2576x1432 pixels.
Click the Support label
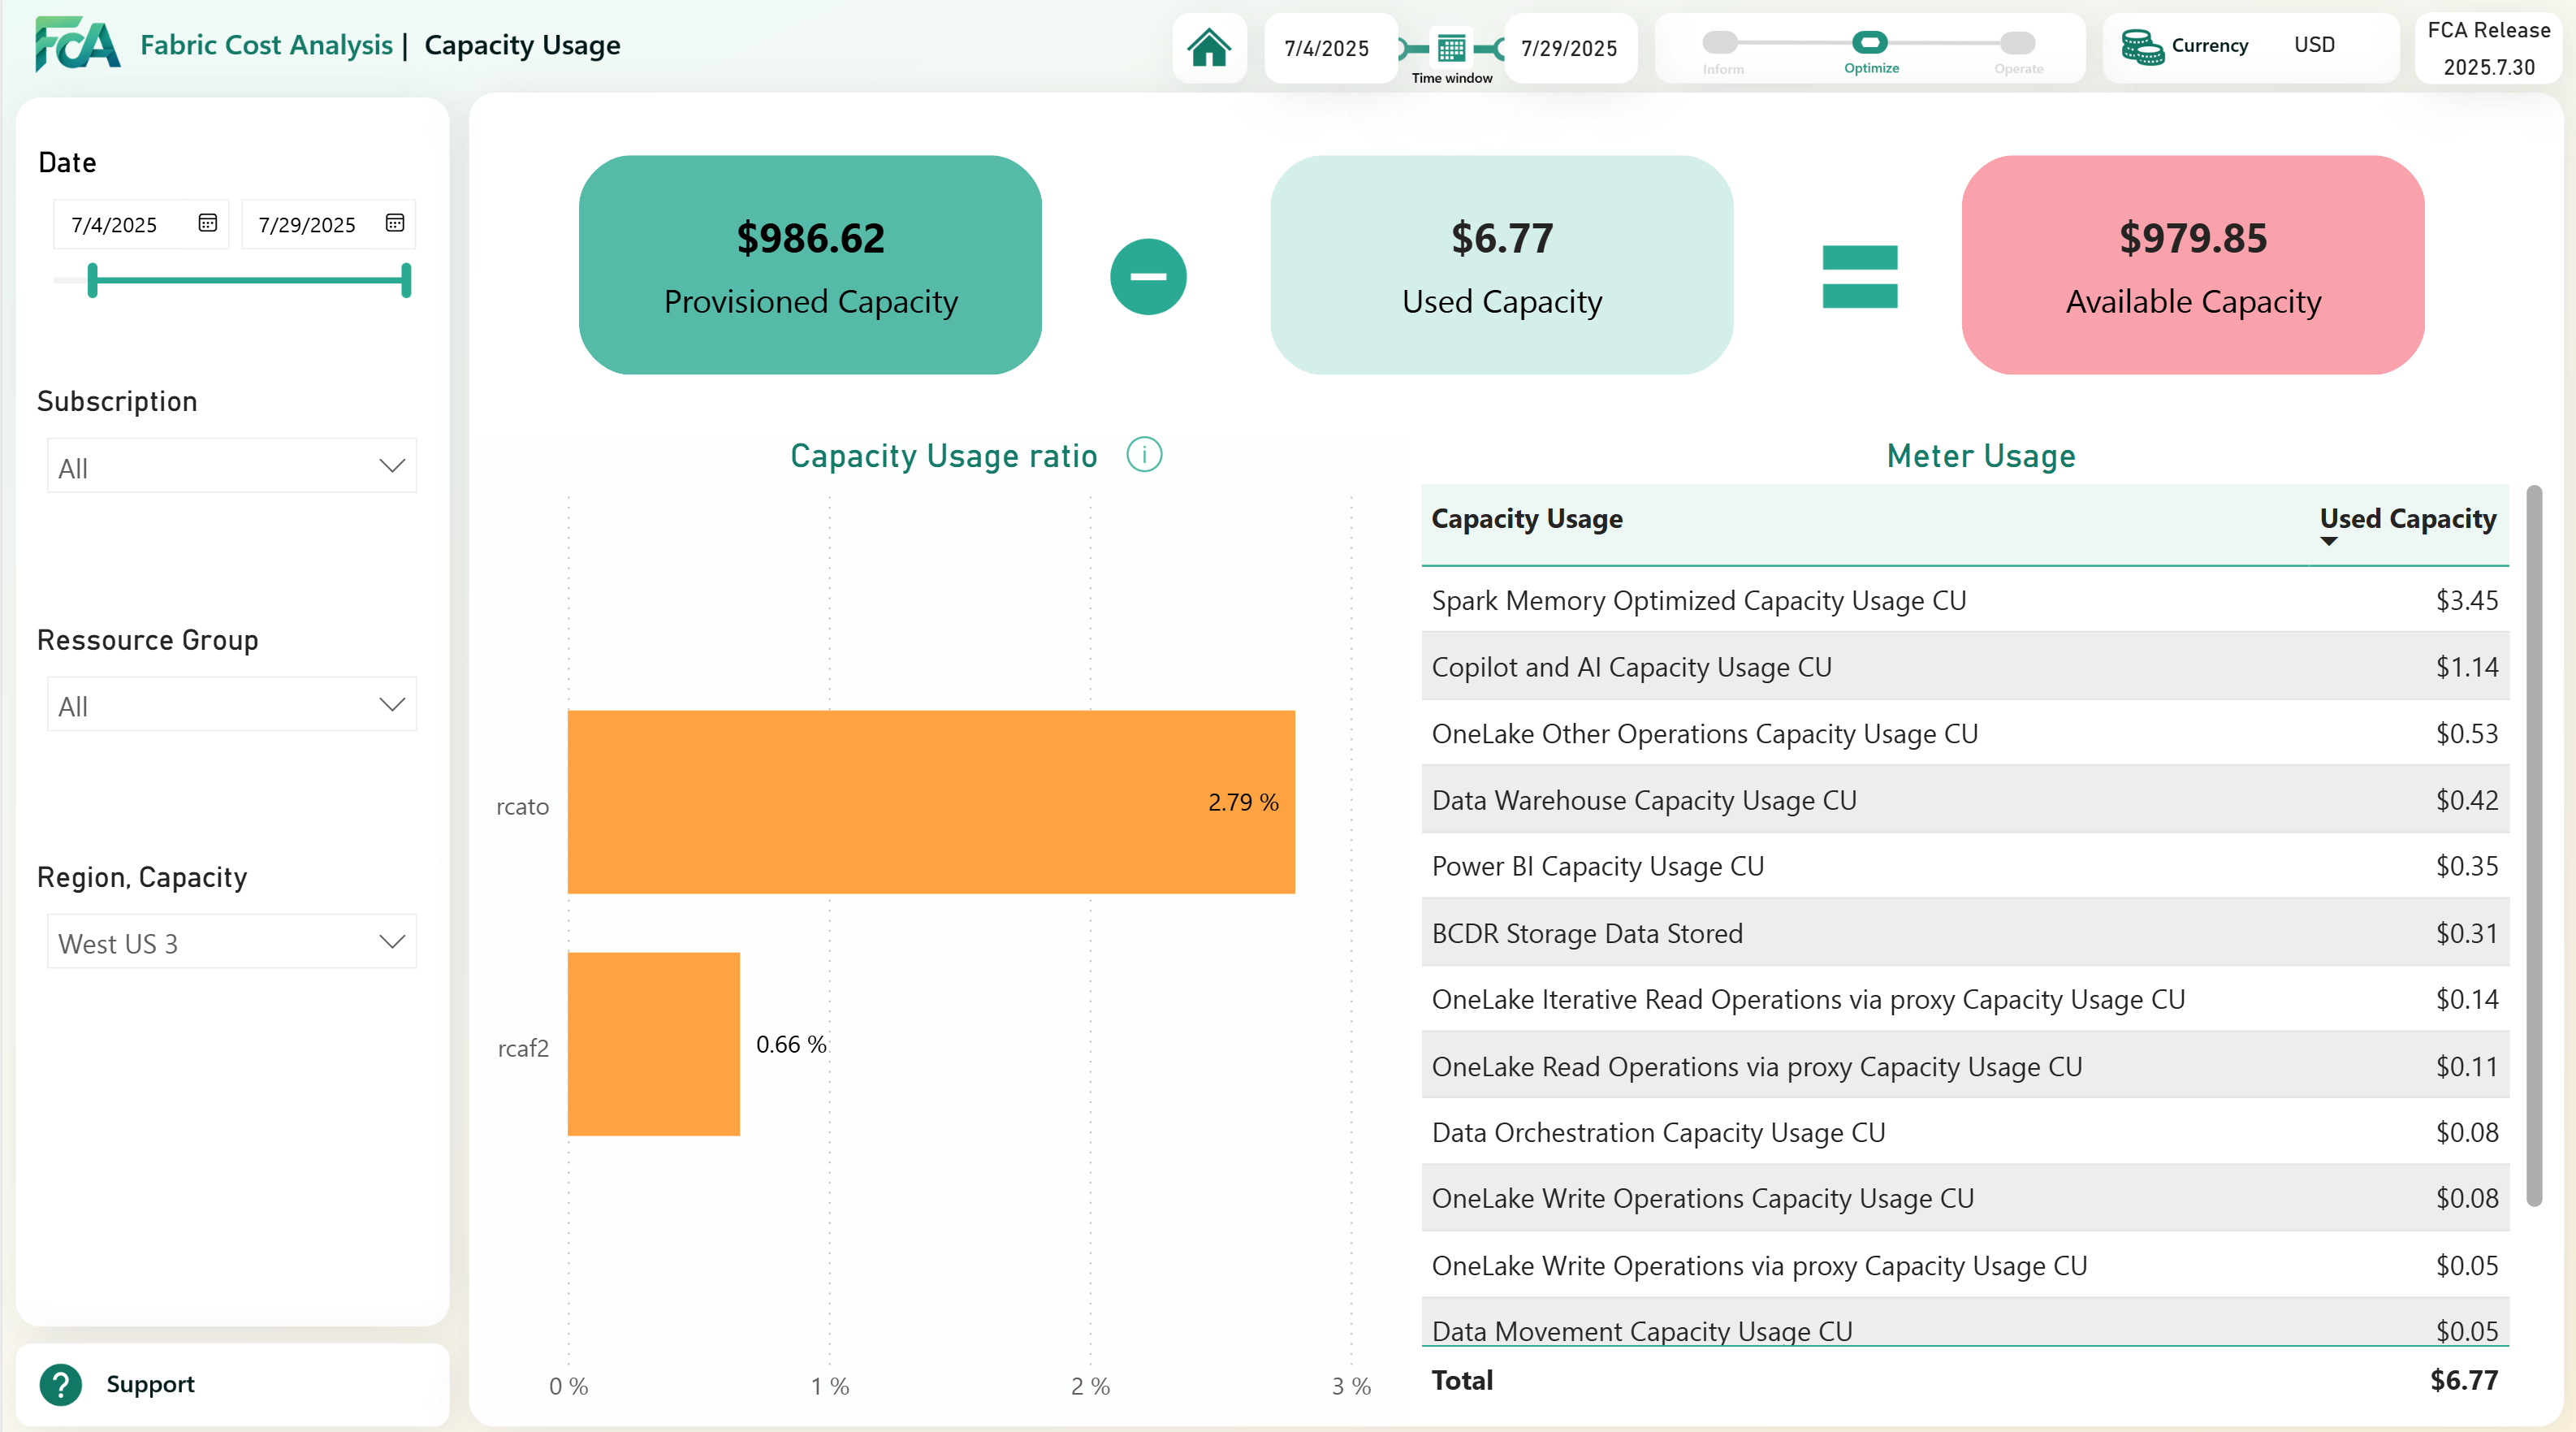coord(151,1385)
